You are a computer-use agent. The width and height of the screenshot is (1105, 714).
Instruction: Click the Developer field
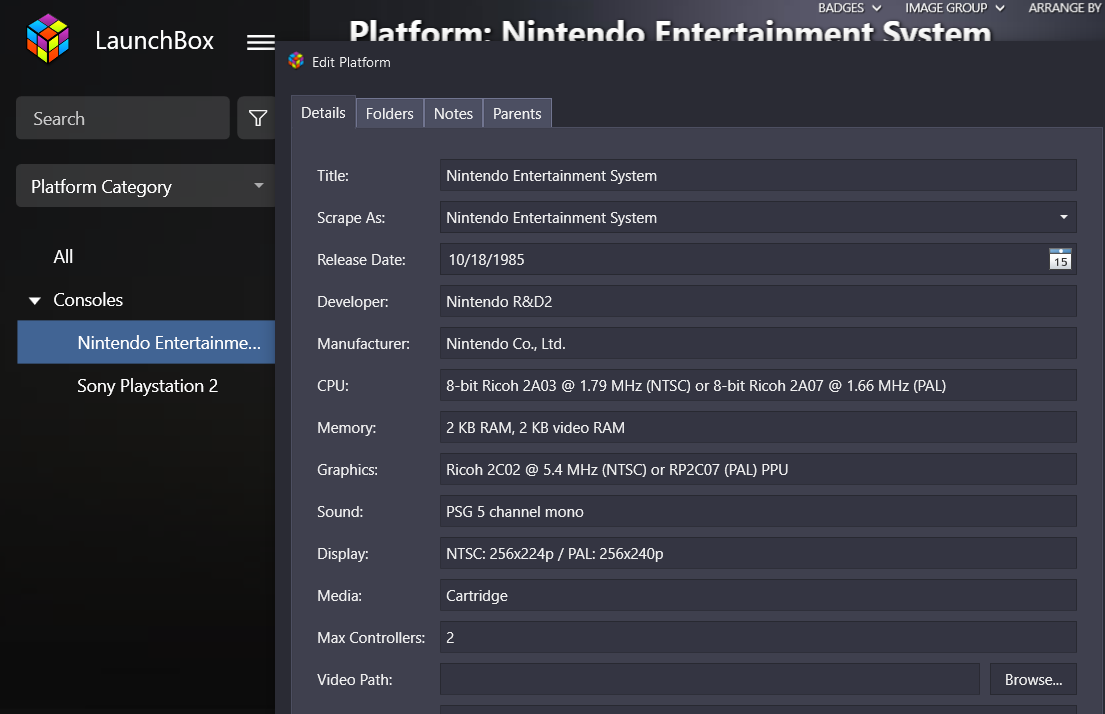tap(758, 302)
